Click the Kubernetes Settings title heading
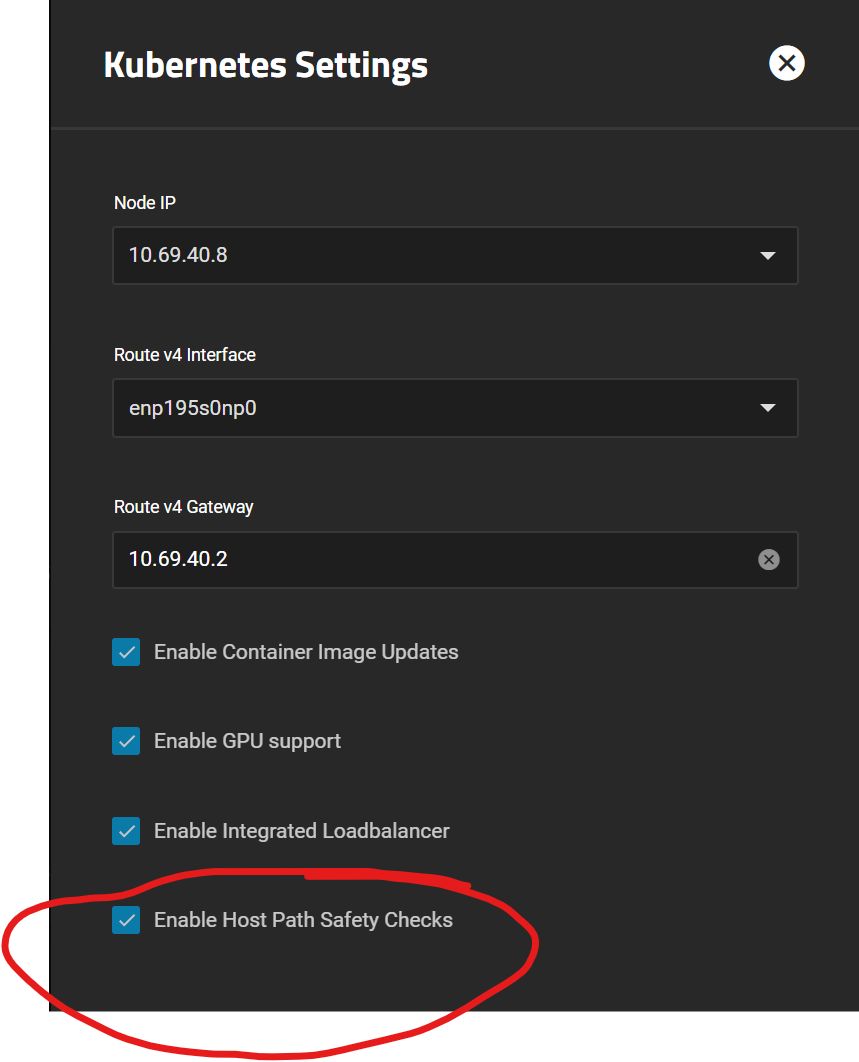Image resolution: width=859 pixels, height=1062 pixels. pos(266,66)
